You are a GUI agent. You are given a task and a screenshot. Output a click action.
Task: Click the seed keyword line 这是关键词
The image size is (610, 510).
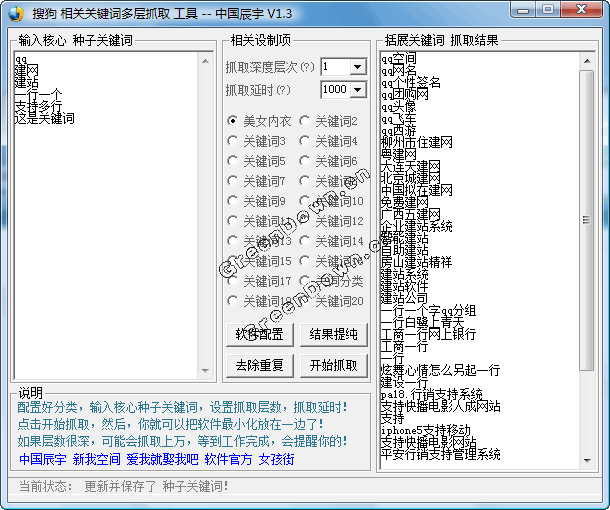click(44, 118)
